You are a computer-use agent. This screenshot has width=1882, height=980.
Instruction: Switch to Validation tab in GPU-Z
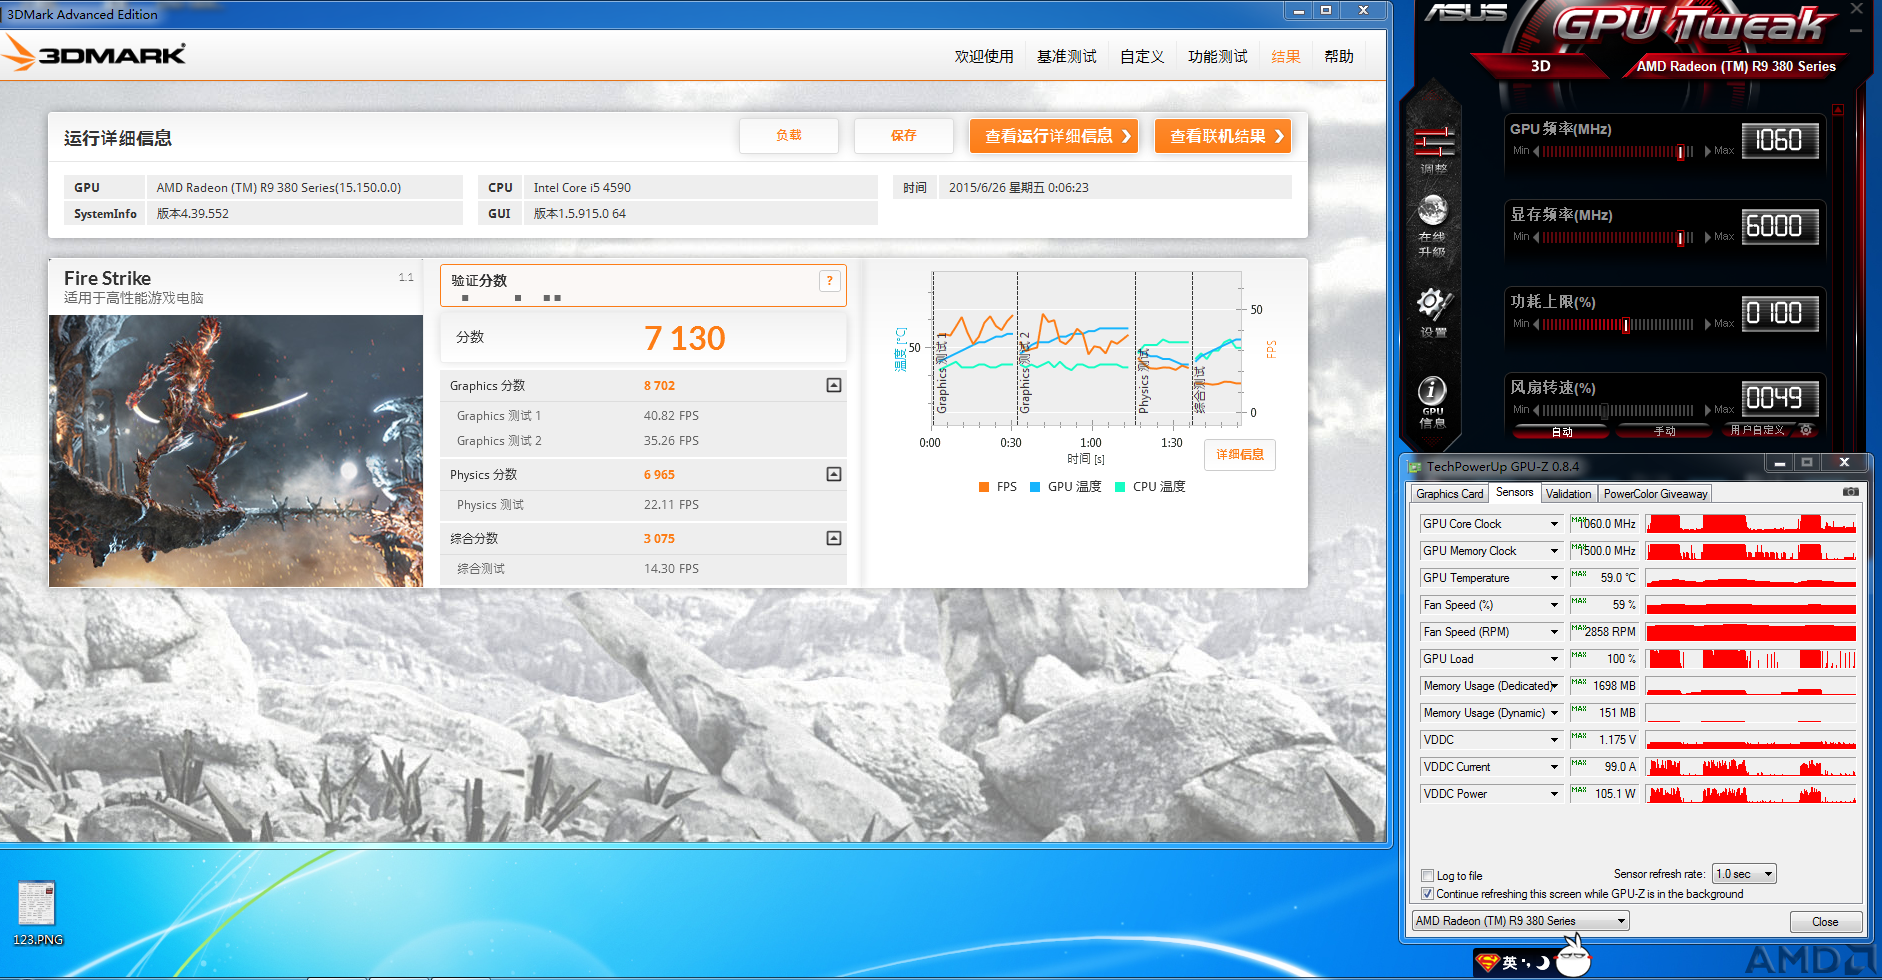click(1568, 494)
